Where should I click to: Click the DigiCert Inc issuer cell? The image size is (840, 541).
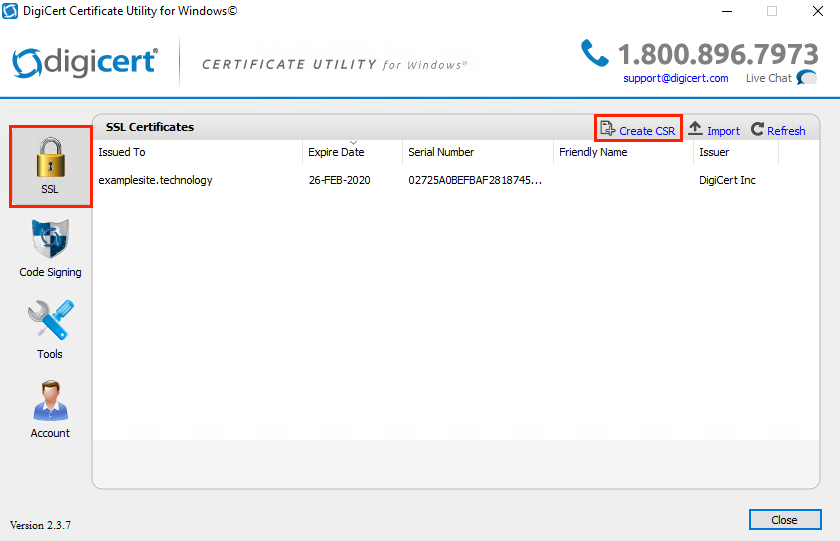pyautogui.click(x=727, y=180)
